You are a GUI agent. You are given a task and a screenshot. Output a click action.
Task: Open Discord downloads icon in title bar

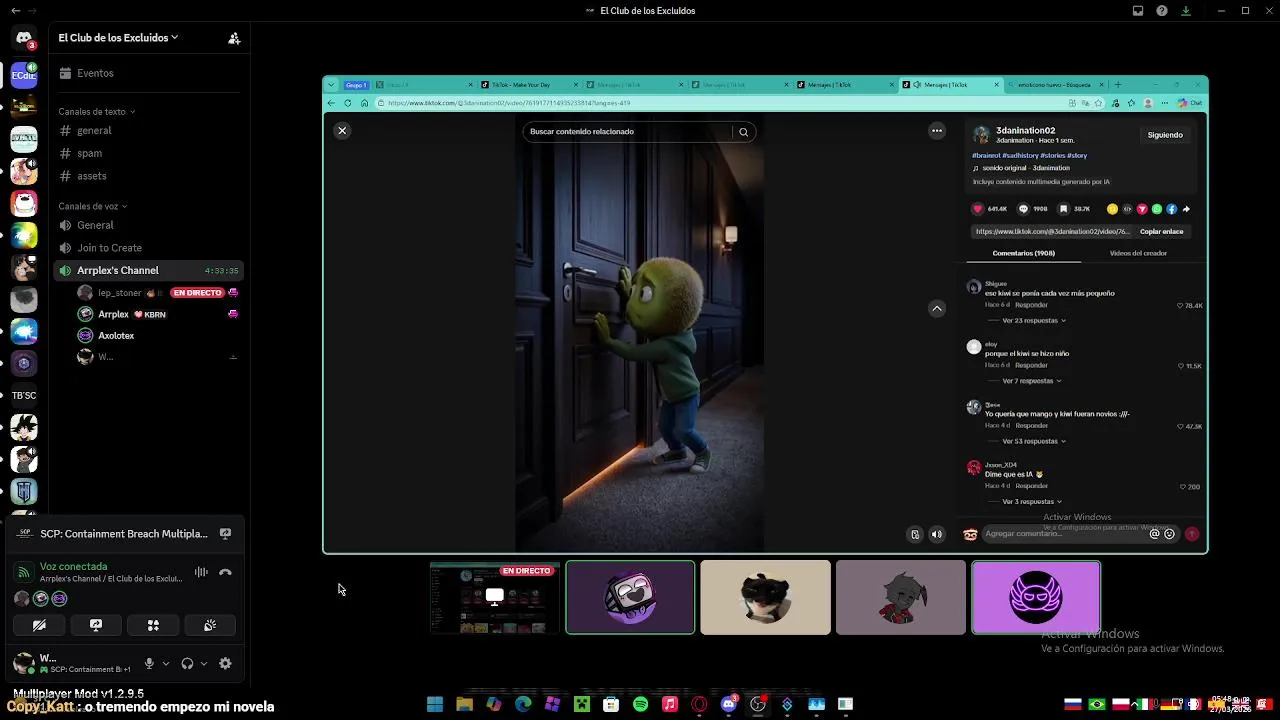(x=1186, y=11)
